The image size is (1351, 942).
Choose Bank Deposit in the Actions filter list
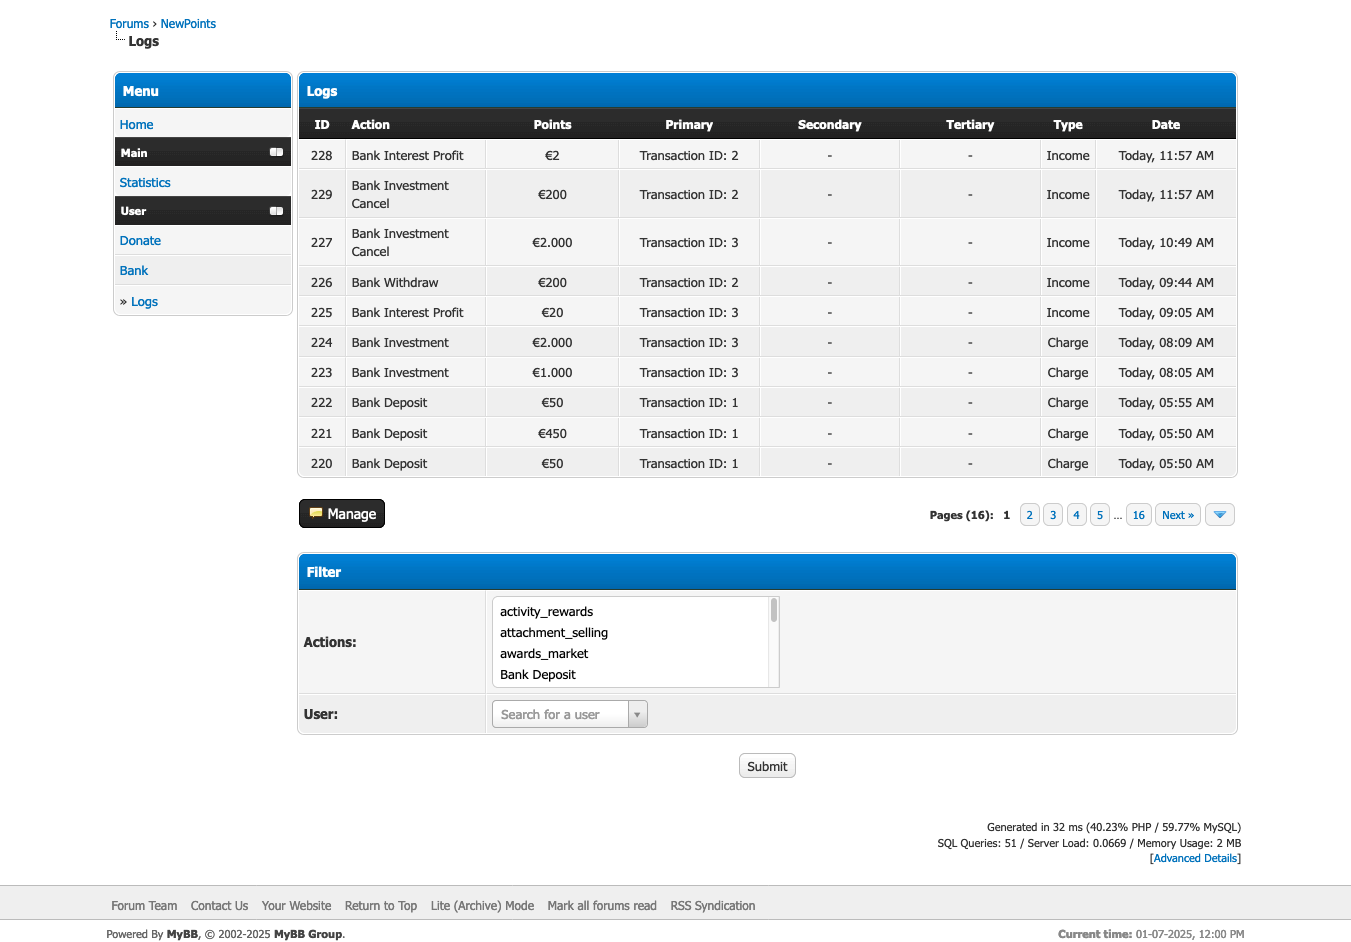pyautogui.click(x=538, y=675)
